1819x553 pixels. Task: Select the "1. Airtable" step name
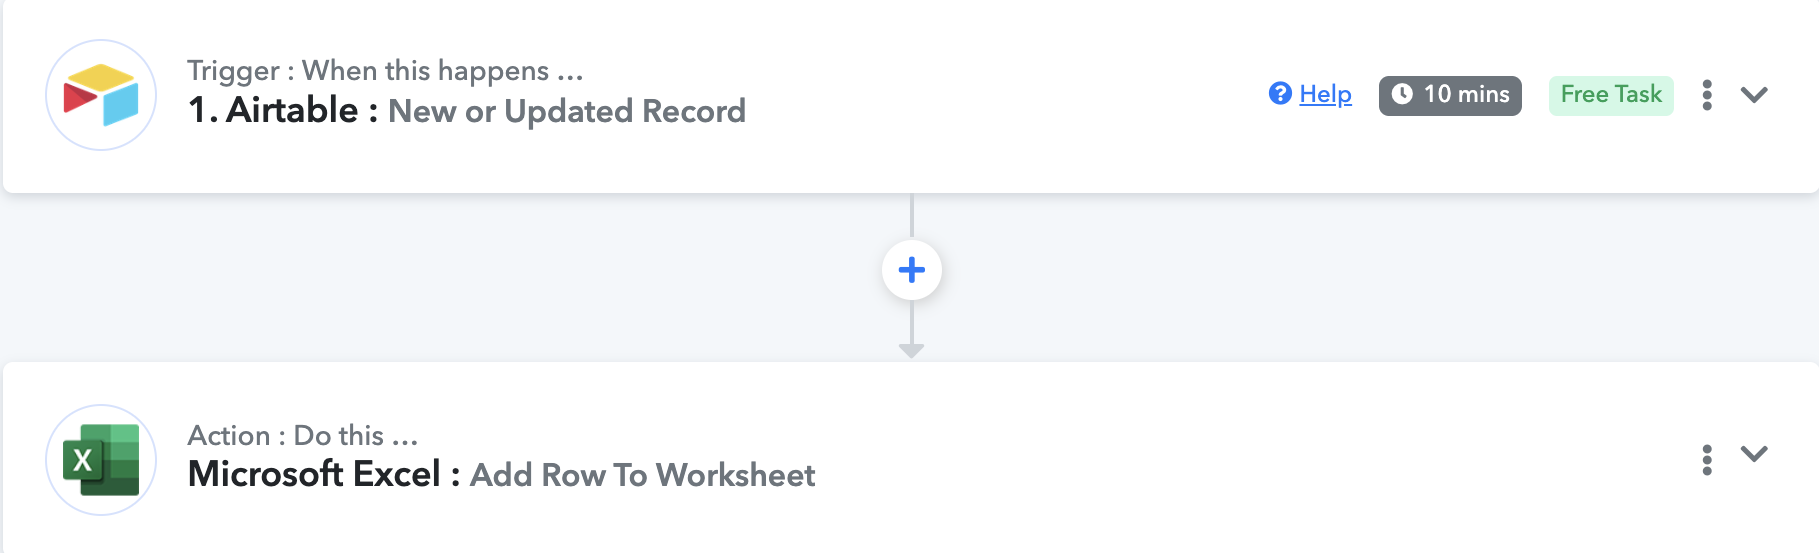pyautogui.click(x=273, y=110)
